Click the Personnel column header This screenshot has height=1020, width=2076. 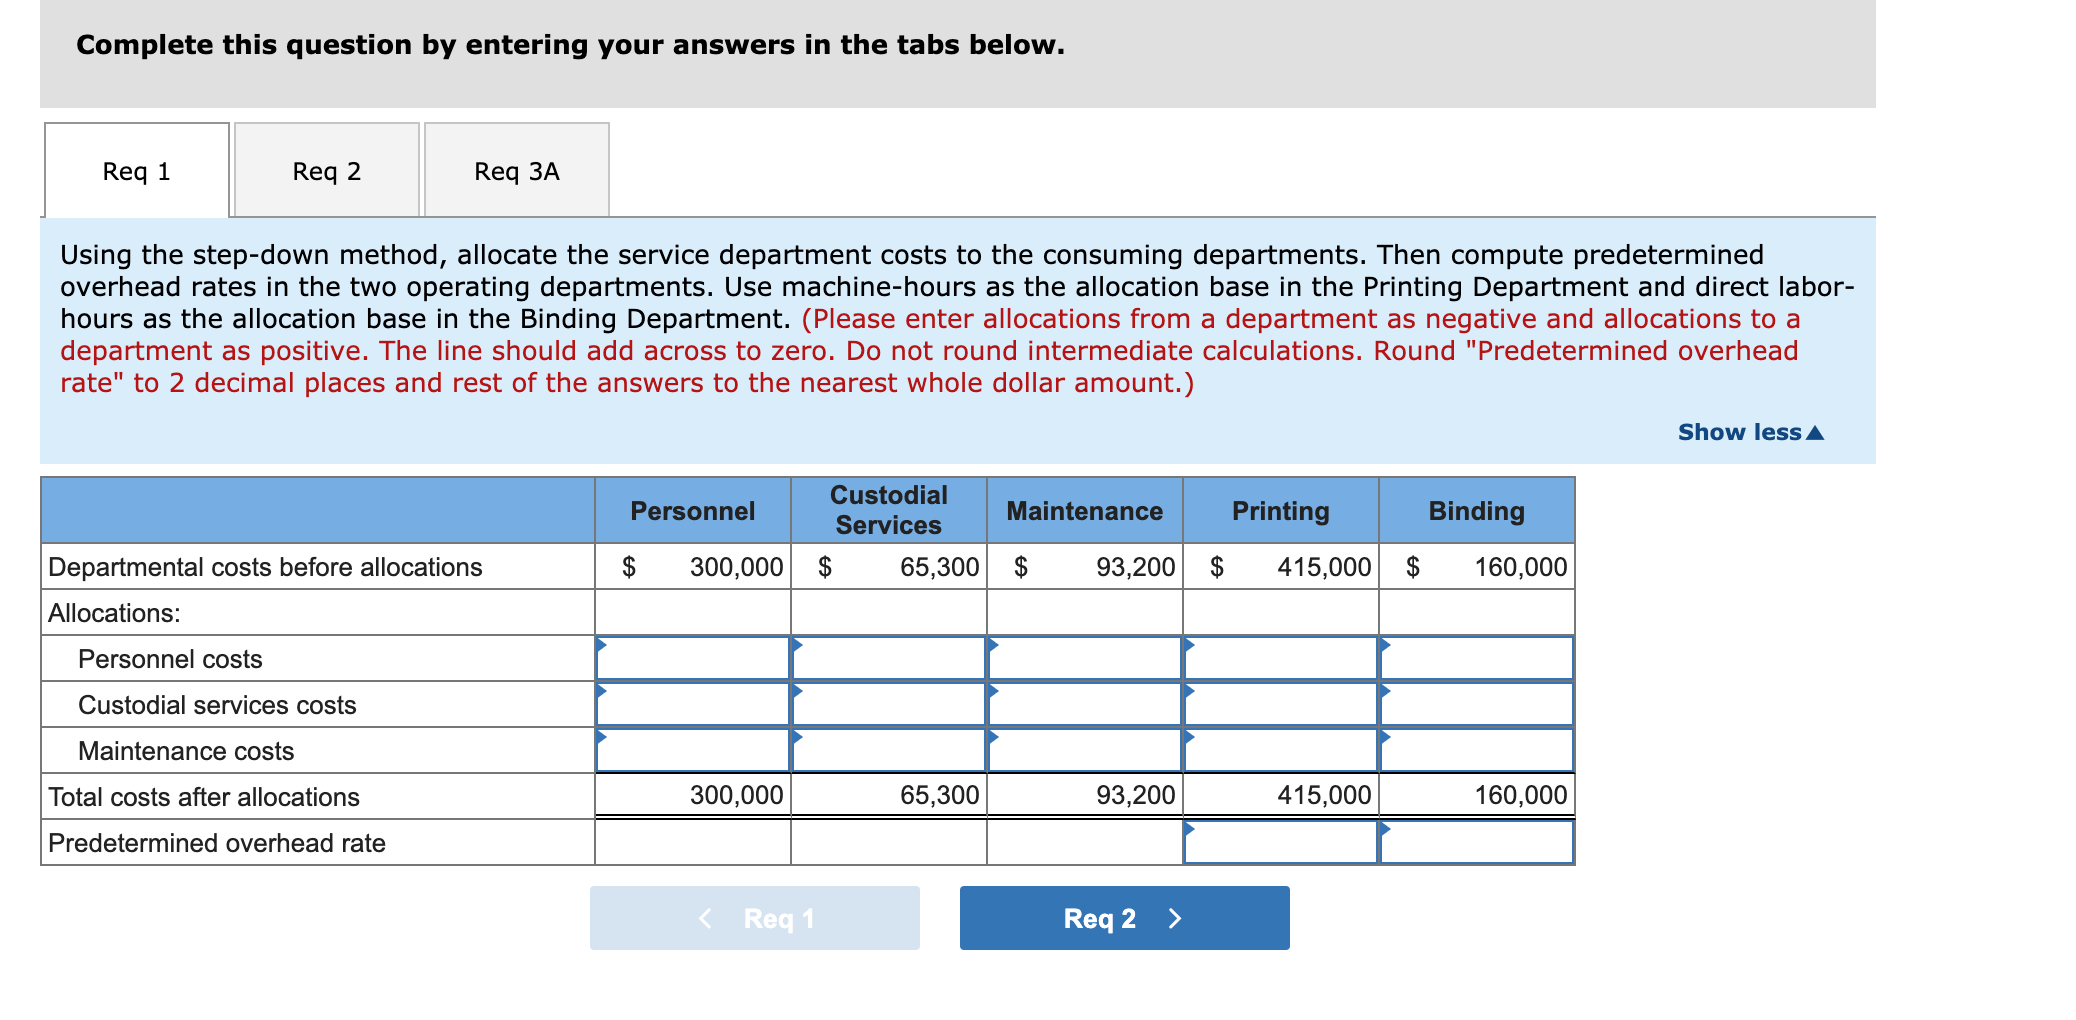(x=693, y=510)
